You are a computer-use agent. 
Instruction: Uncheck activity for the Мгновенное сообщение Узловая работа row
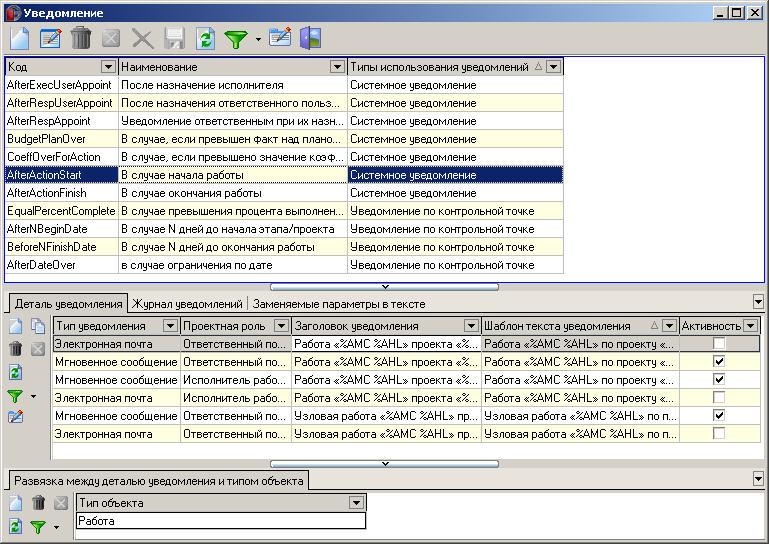pyautogui.click(x=719, y=415)
